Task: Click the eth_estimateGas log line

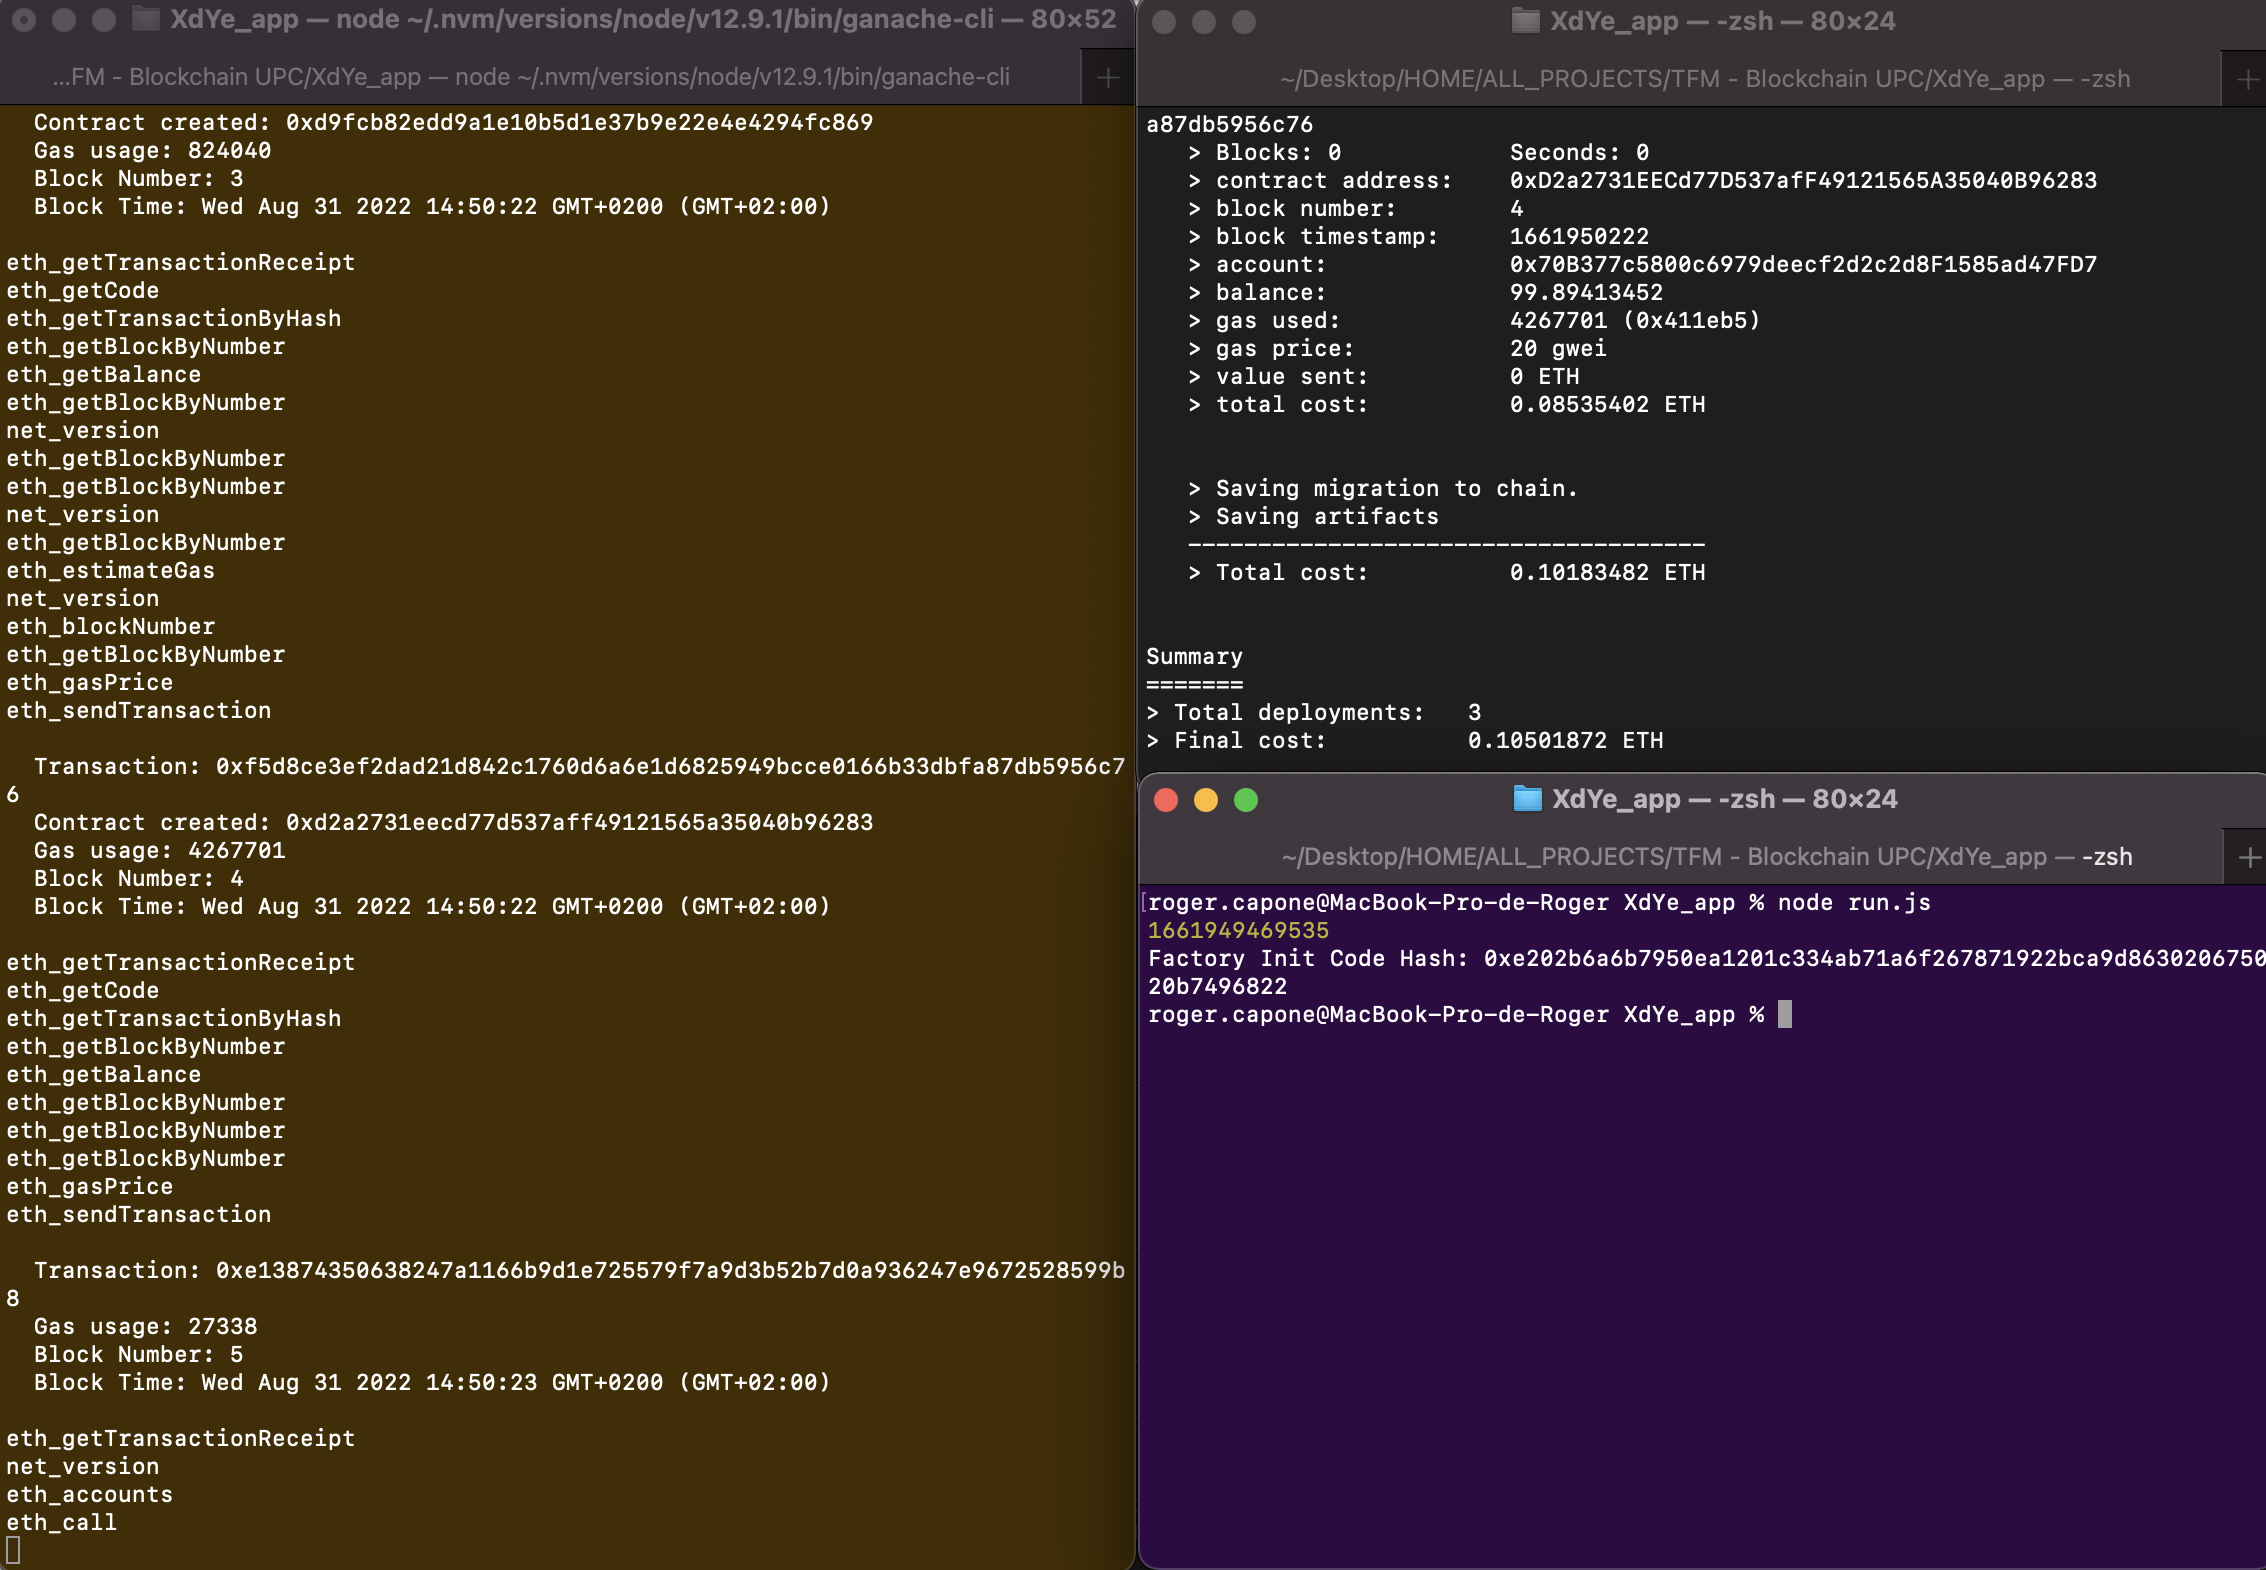Action: point(111,570)
